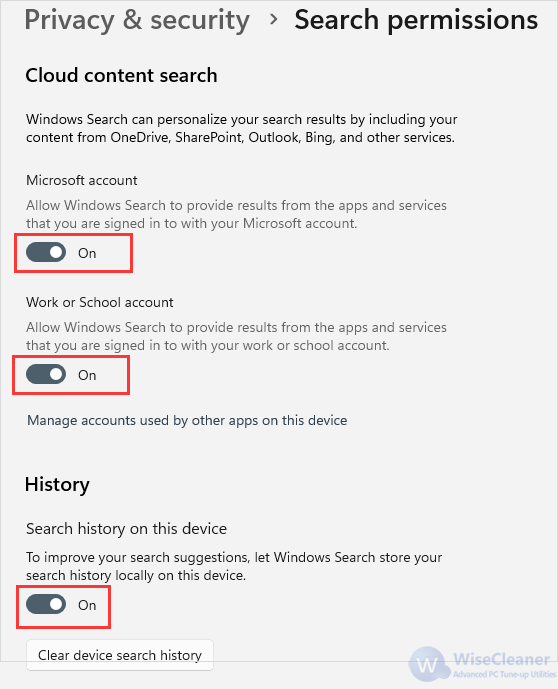Click the WiseCleaner circular W logo

click(x=428, y=664)
